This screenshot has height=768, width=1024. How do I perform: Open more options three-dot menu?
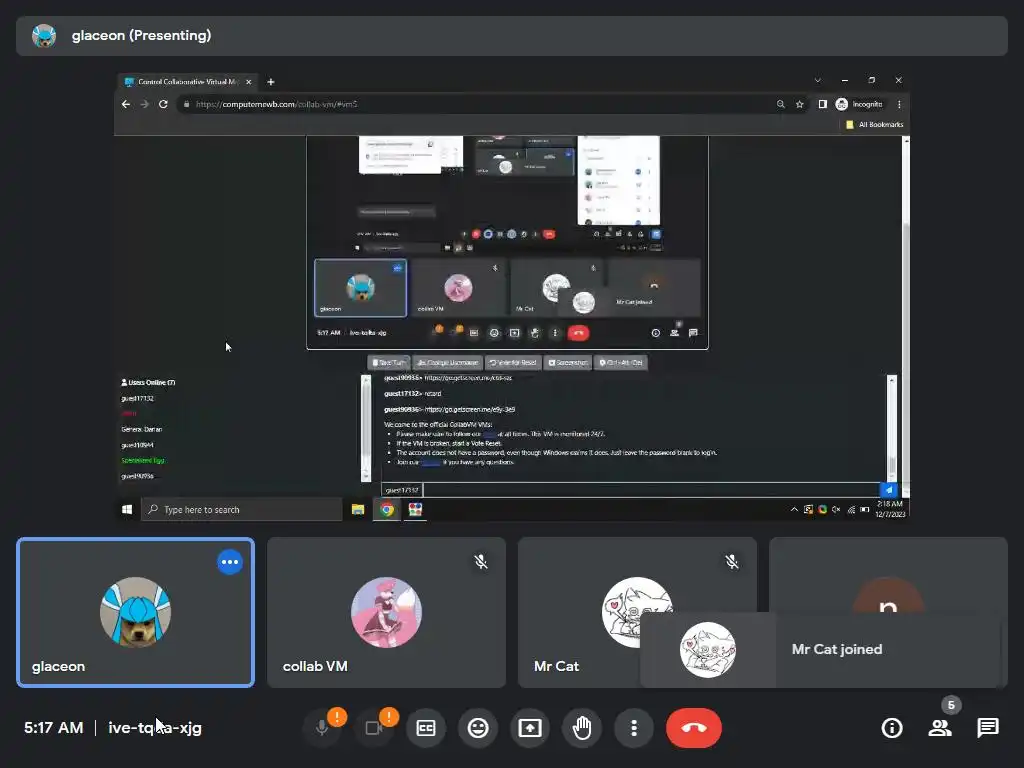coord(633,728)
